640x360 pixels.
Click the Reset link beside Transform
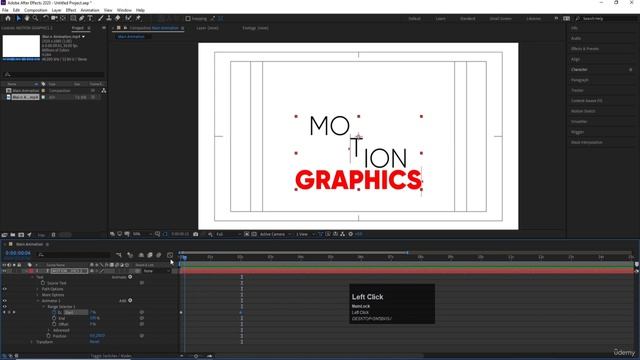(x=94, y=342)
